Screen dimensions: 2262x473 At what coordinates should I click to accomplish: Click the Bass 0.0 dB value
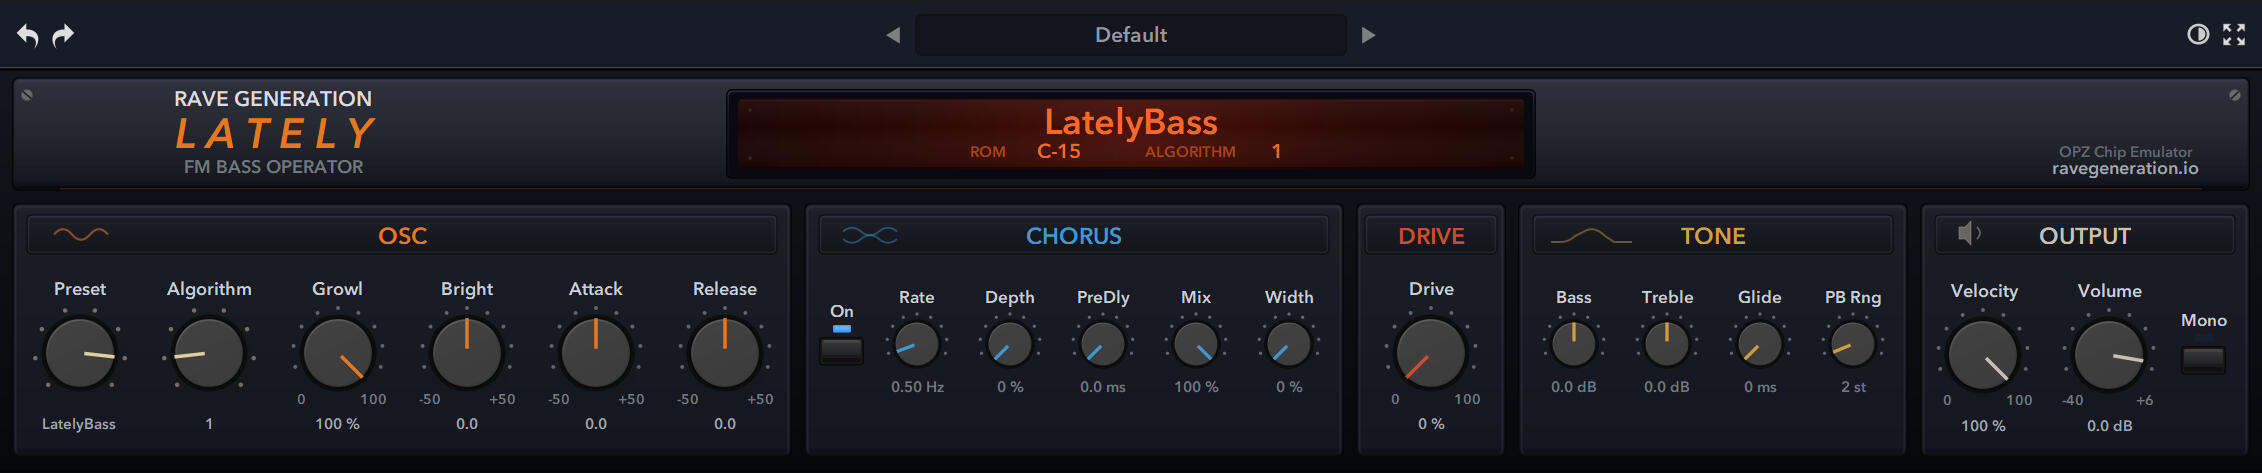[1573, 387]
